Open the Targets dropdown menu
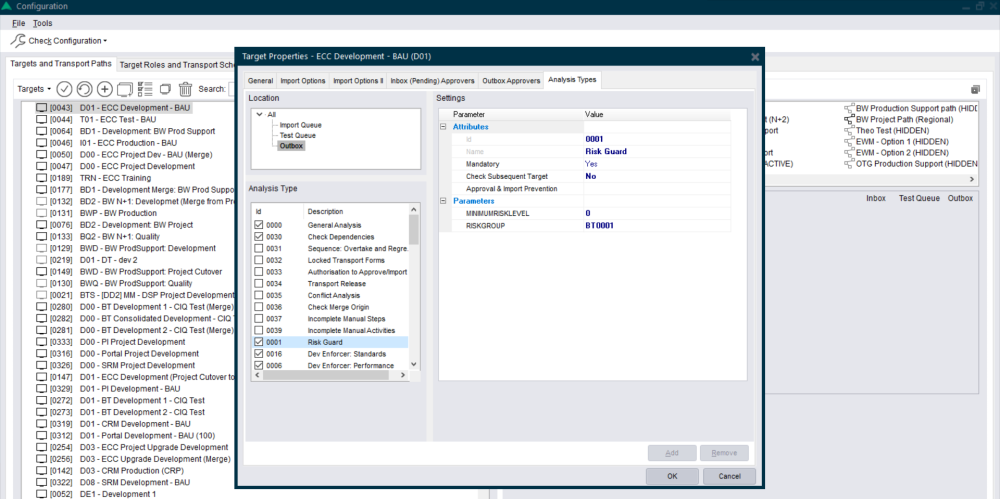 tap(35, 89)
